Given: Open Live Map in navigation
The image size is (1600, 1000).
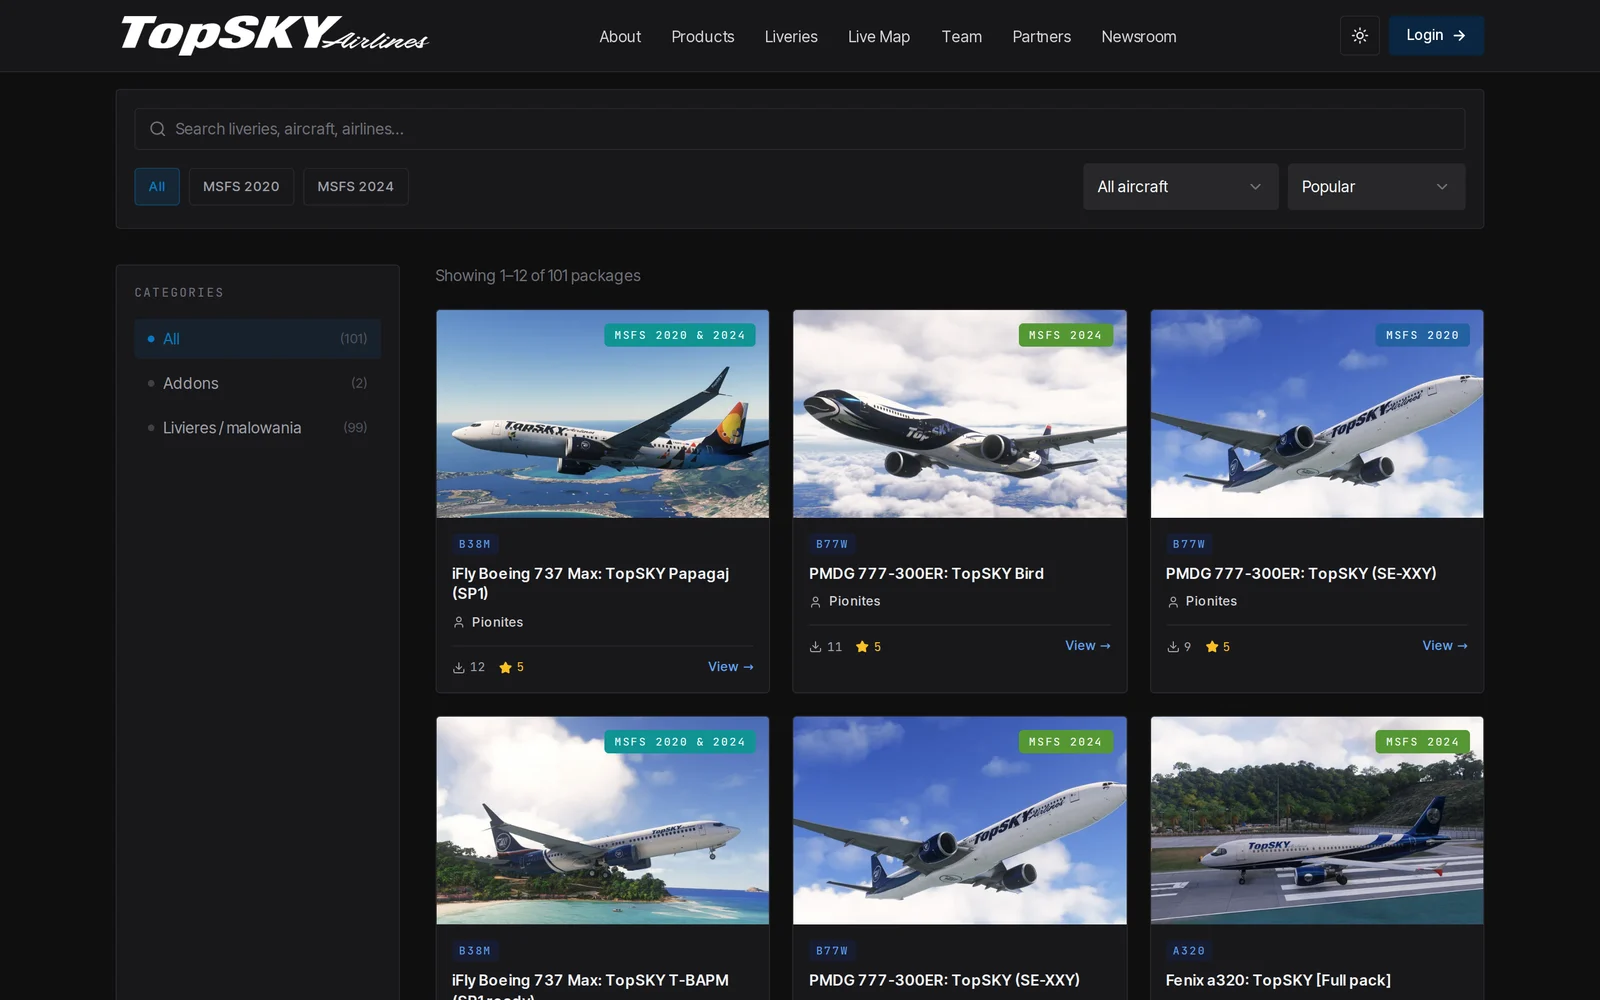Looking at the screenshot, I should tap(879, 37).
